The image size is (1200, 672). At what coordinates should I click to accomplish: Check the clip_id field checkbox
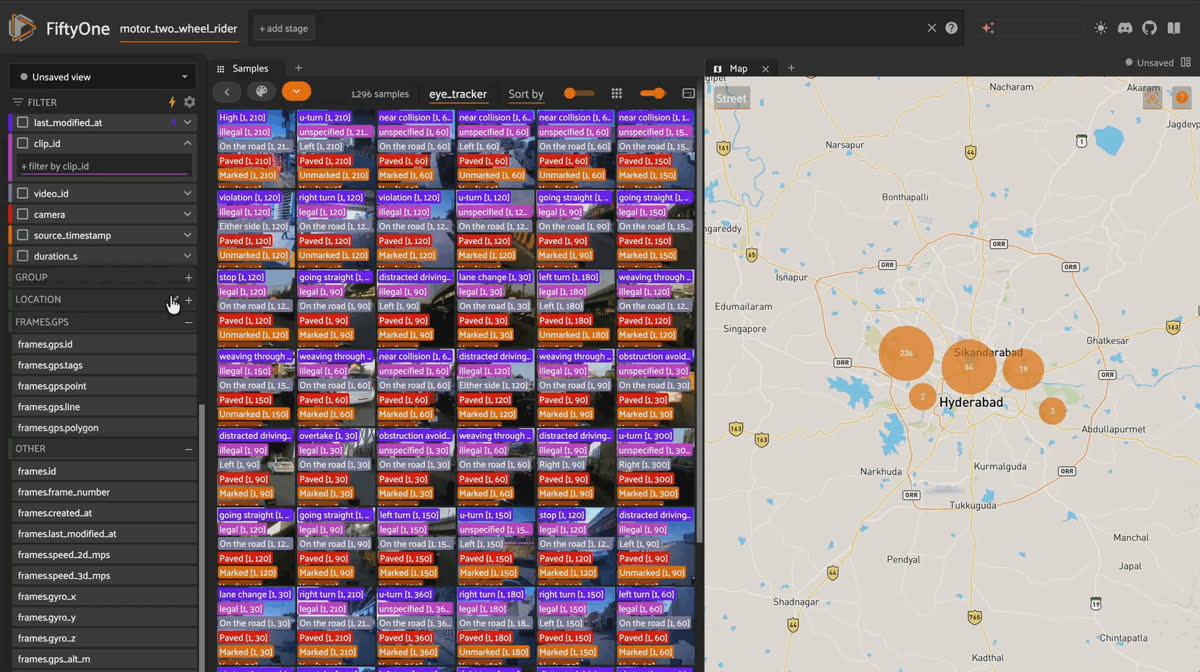tap(22, 143)
